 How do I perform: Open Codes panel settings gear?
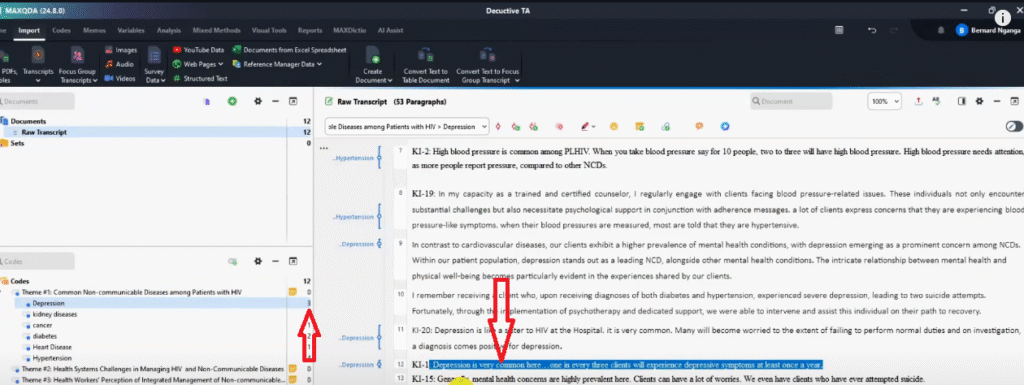point(258,261)
